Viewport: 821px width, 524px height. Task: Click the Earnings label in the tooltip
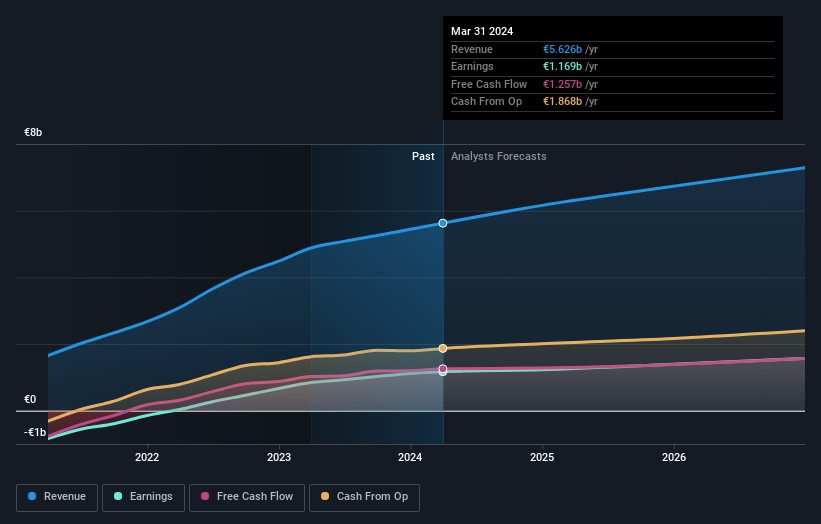click(x=472, y=66)
